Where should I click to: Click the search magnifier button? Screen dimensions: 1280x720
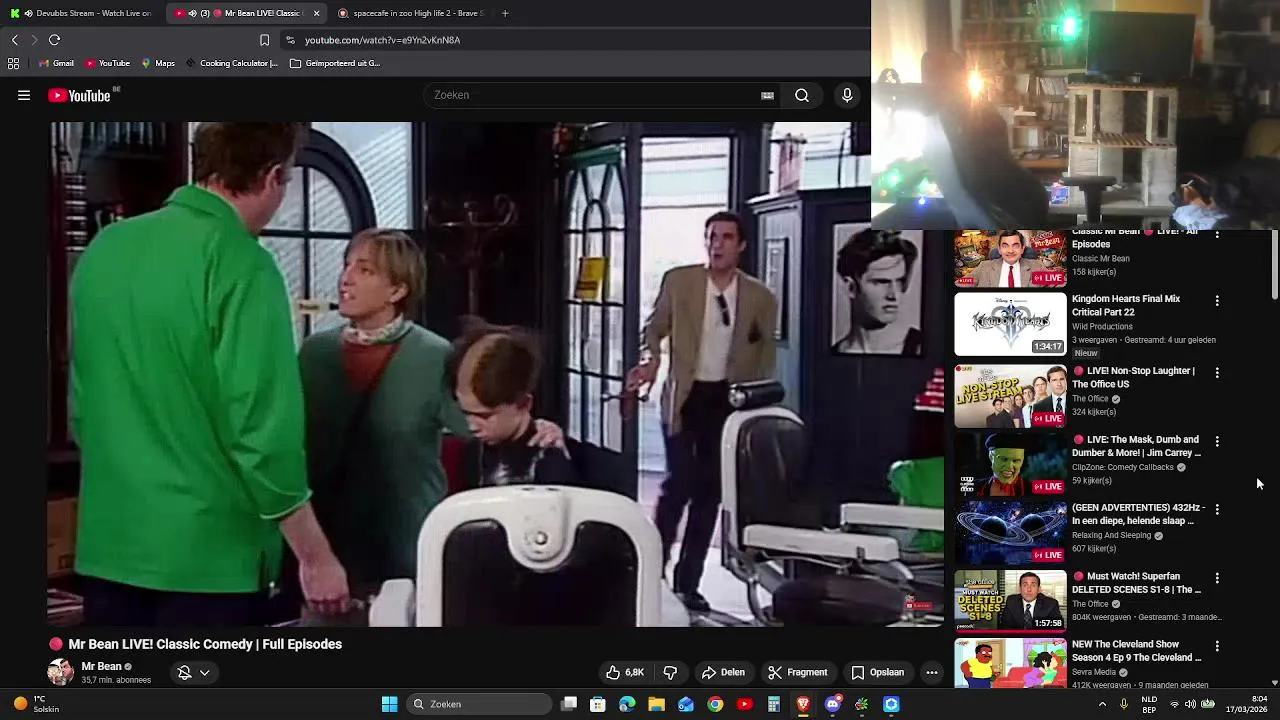pos(802,96)
